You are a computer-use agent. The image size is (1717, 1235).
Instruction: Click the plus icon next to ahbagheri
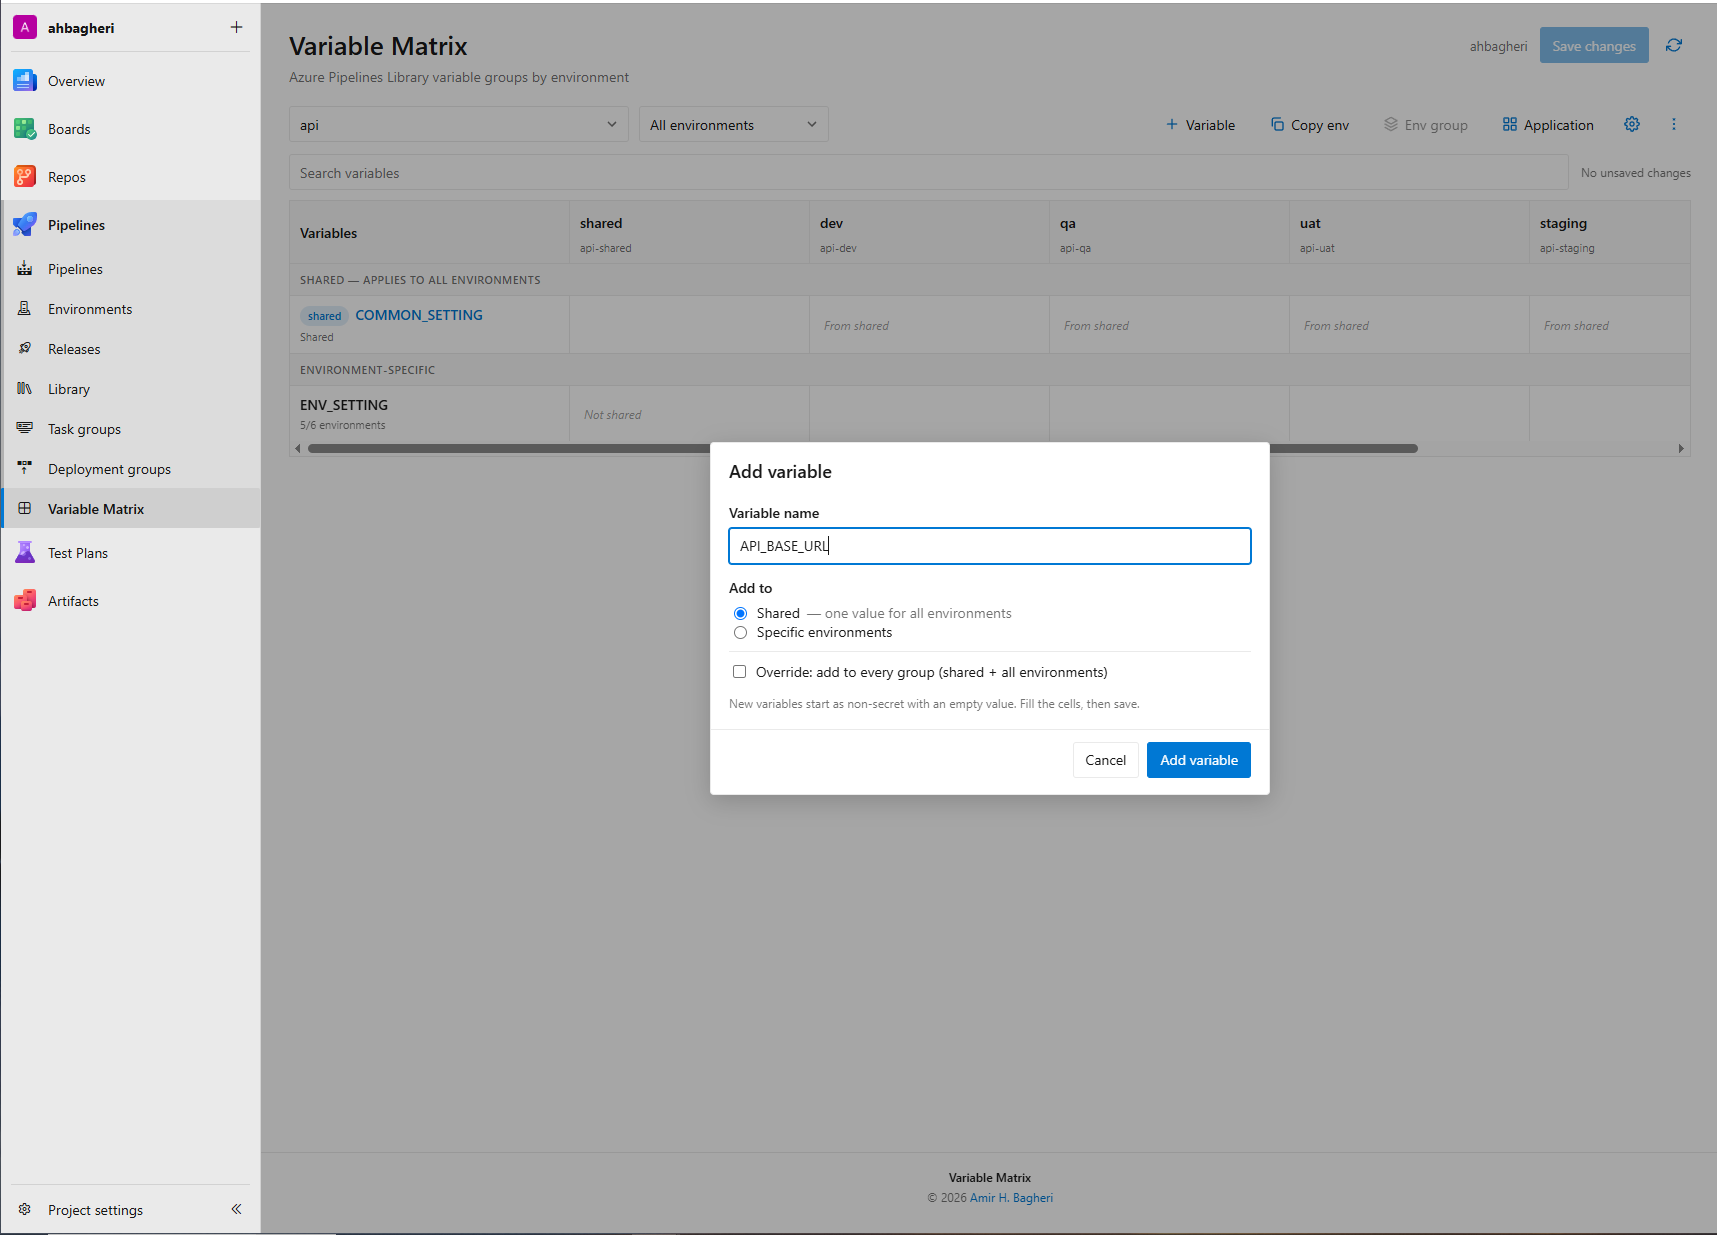pos(236,27)
